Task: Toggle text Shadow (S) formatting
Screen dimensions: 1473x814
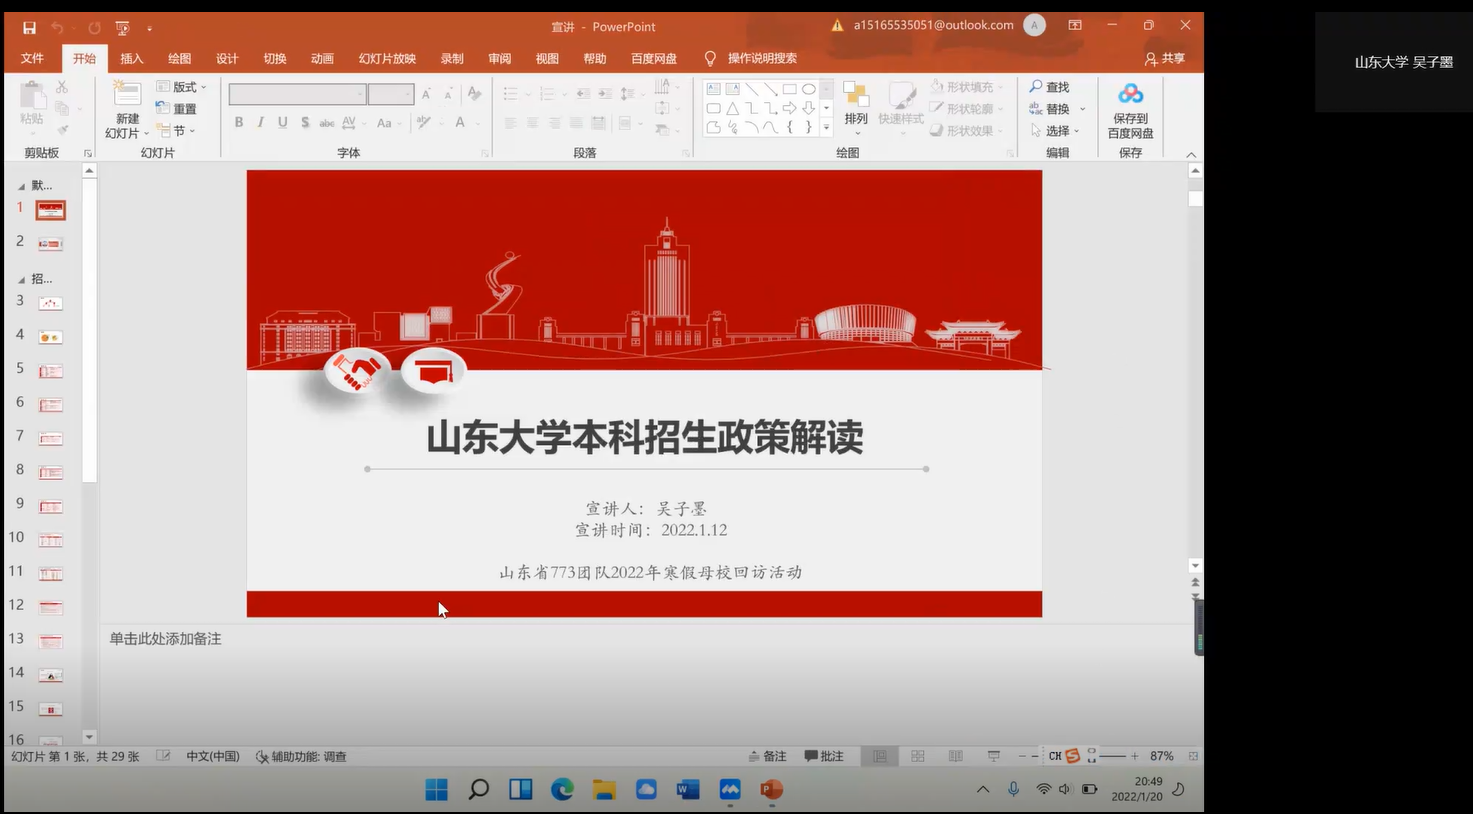Action: tap(305, 122)
